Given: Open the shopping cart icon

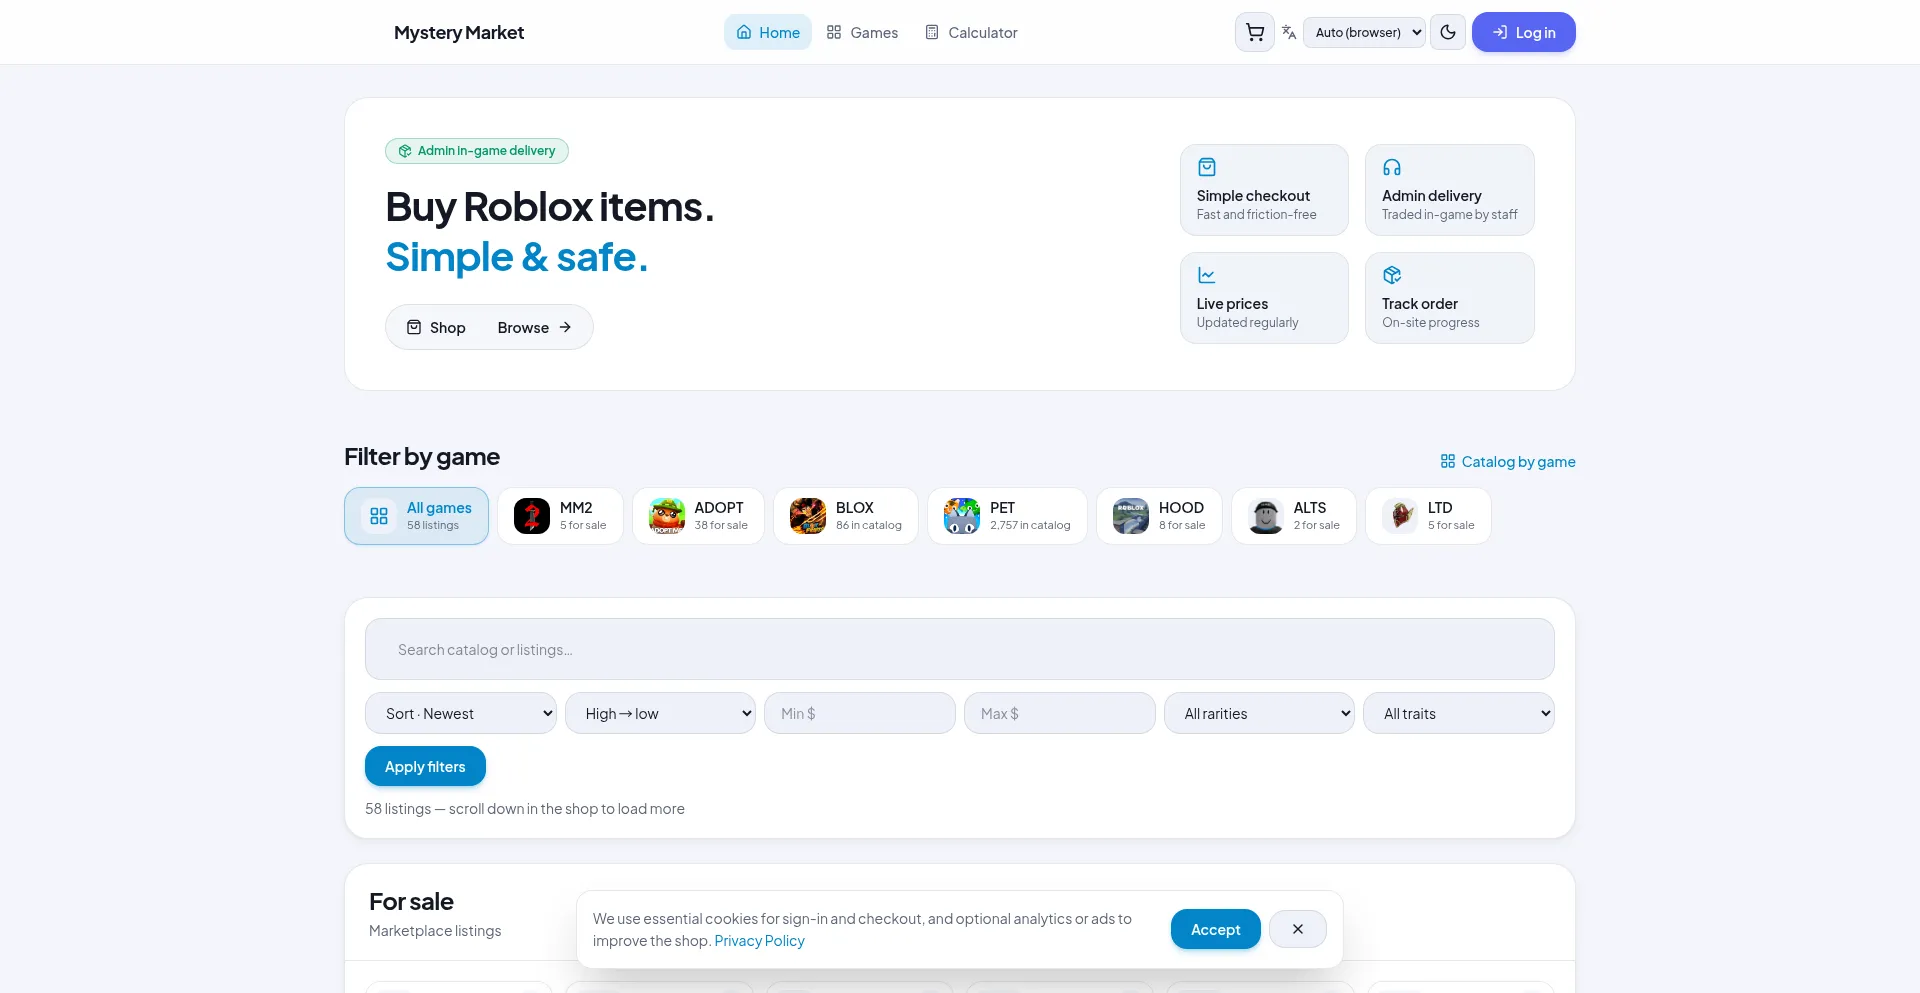Looking at the screenshot, I should [x=1254, y=32].
